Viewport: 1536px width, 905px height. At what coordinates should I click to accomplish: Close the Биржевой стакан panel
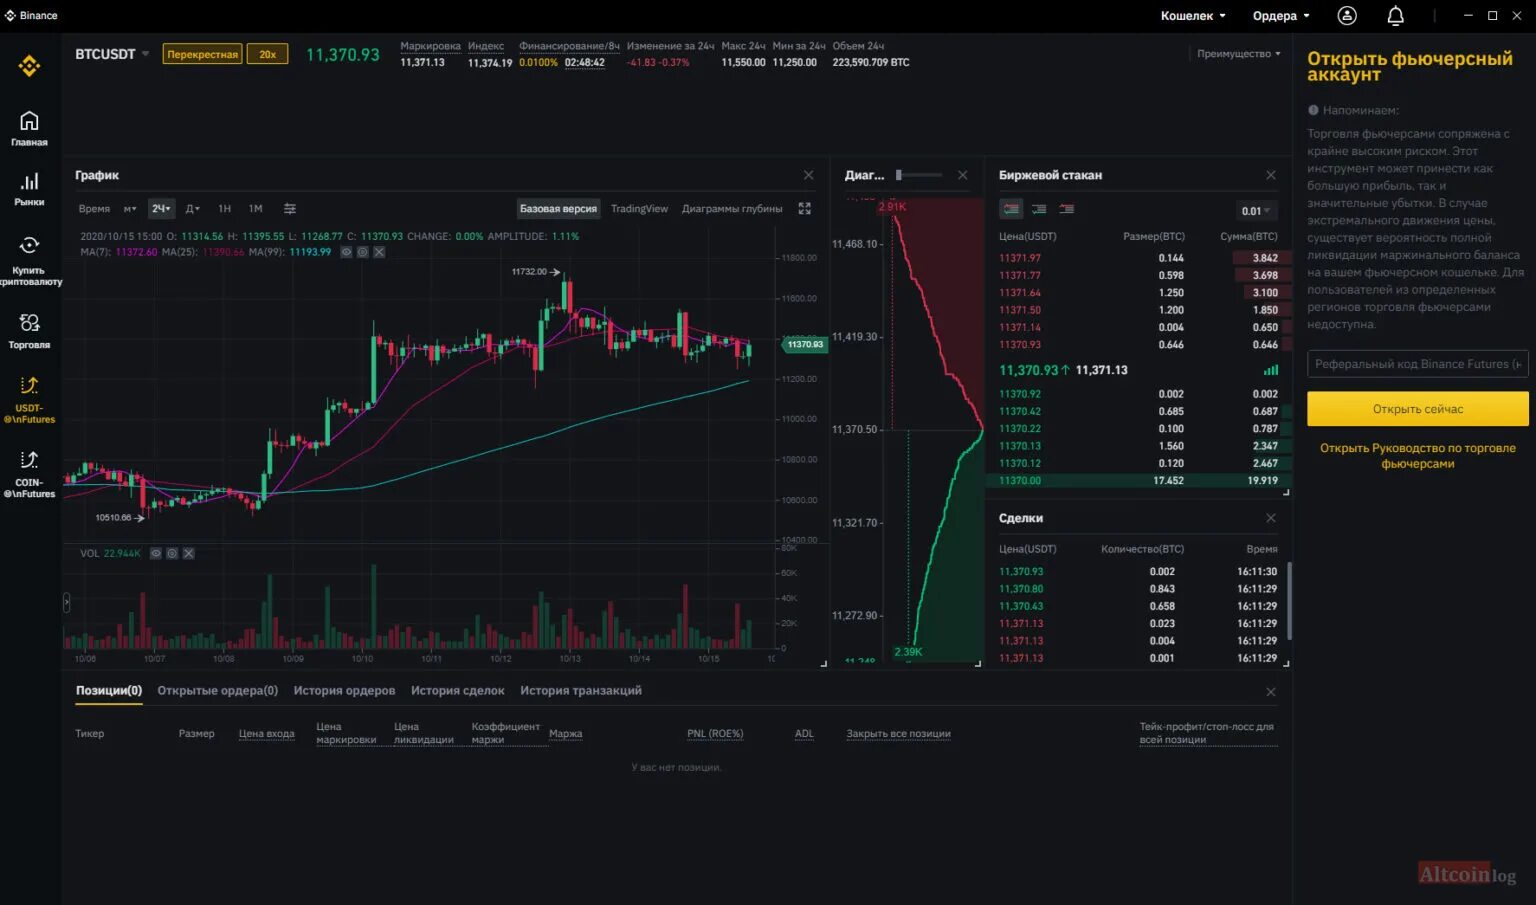[x=1270, y=175]
